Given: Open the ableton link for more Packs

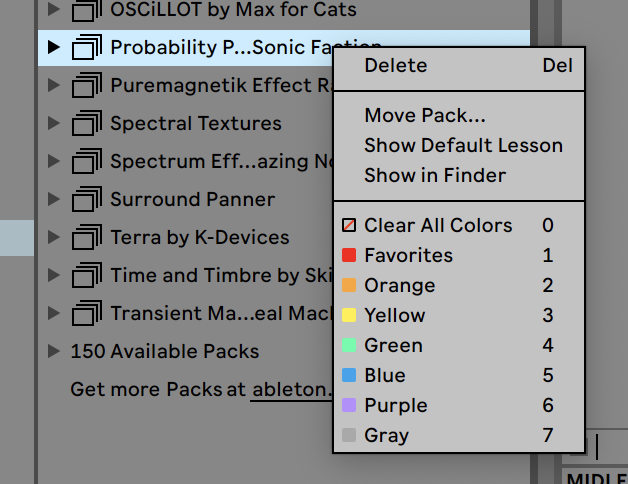Looking at the screenshot, I should (292, 389).
